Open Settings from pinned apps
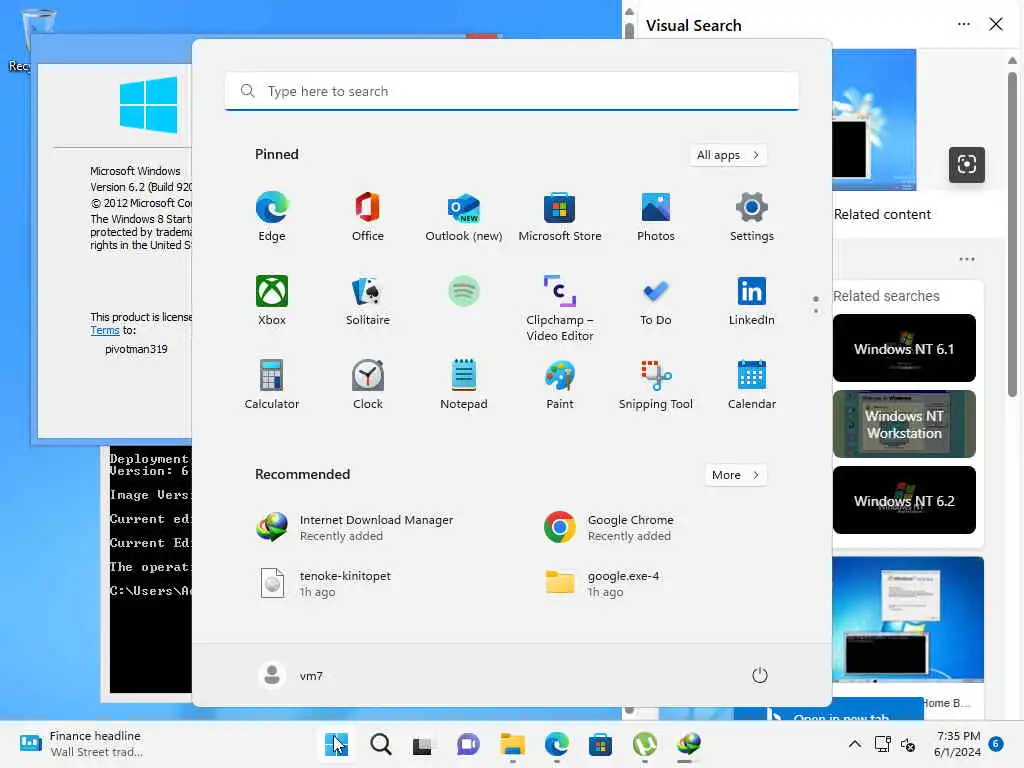The width and height of the screenshot is (1024, 768). click(752, 217)
